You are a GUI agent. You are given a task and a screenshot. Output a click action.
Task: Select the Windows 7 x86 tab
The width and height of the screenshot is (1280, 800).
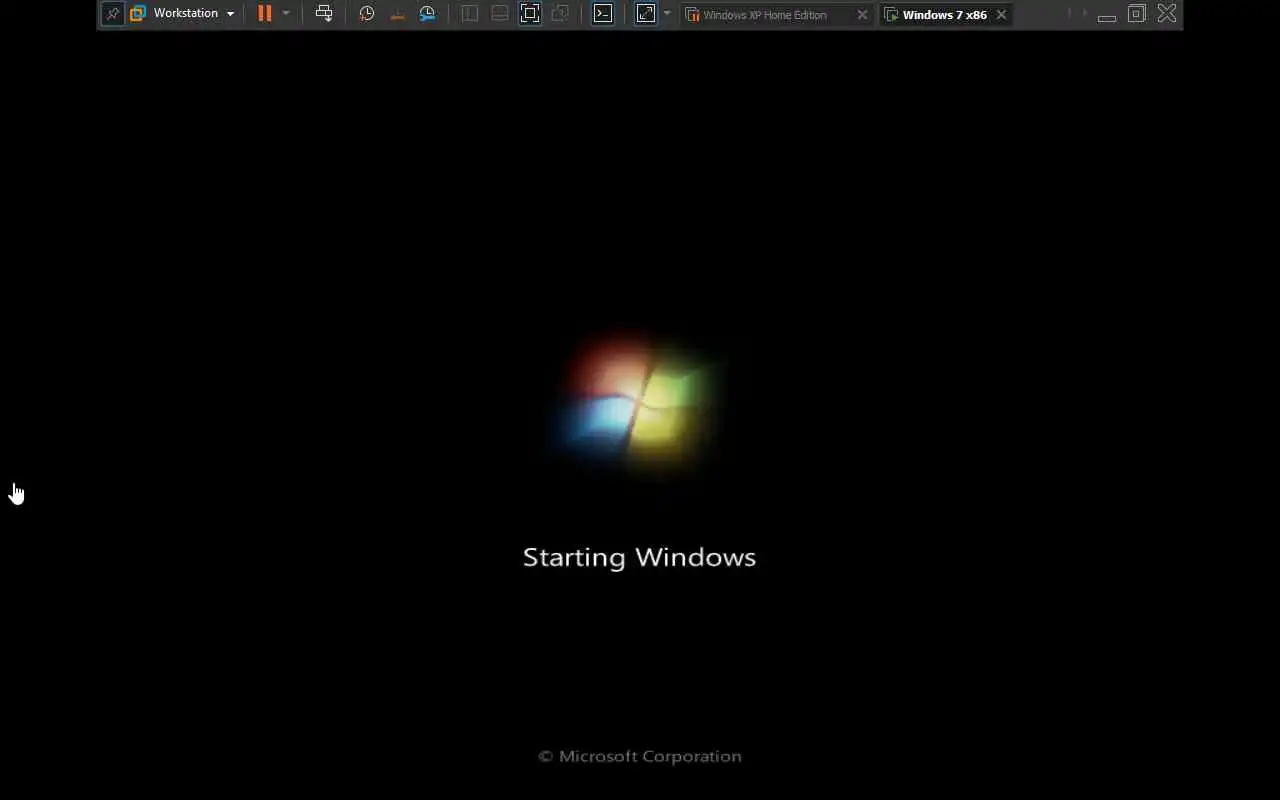945,15
